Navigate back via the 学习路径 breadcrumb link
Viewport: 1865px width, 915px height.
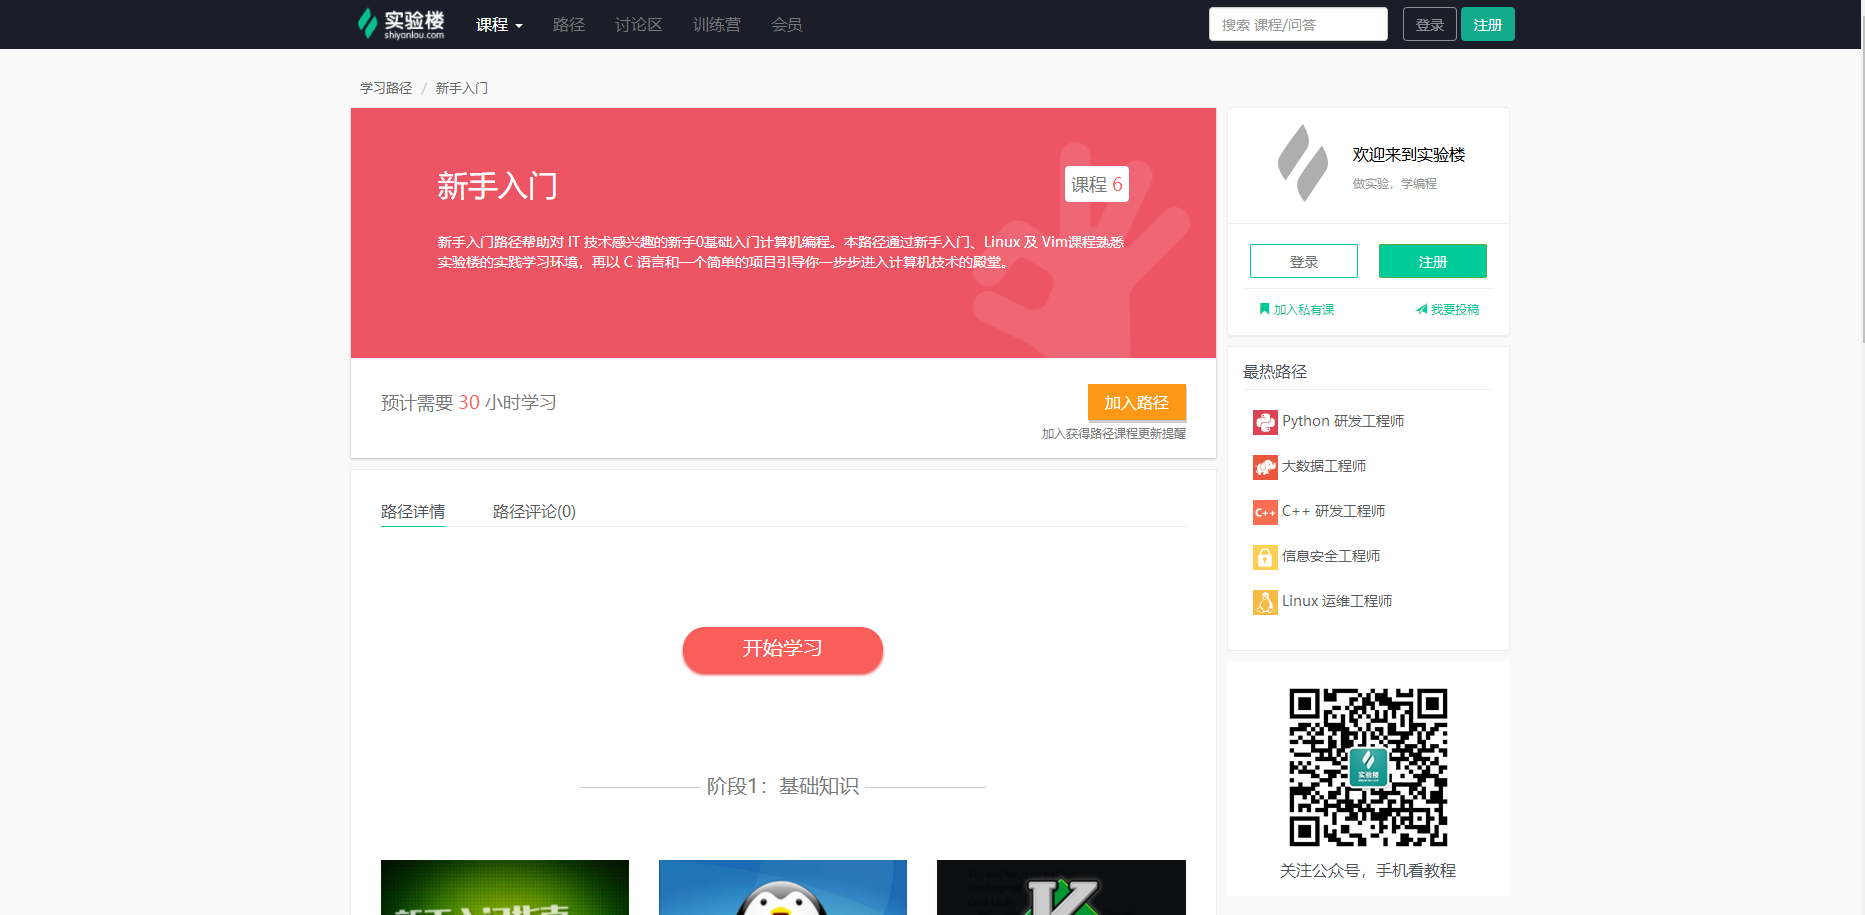click(384, 87)
